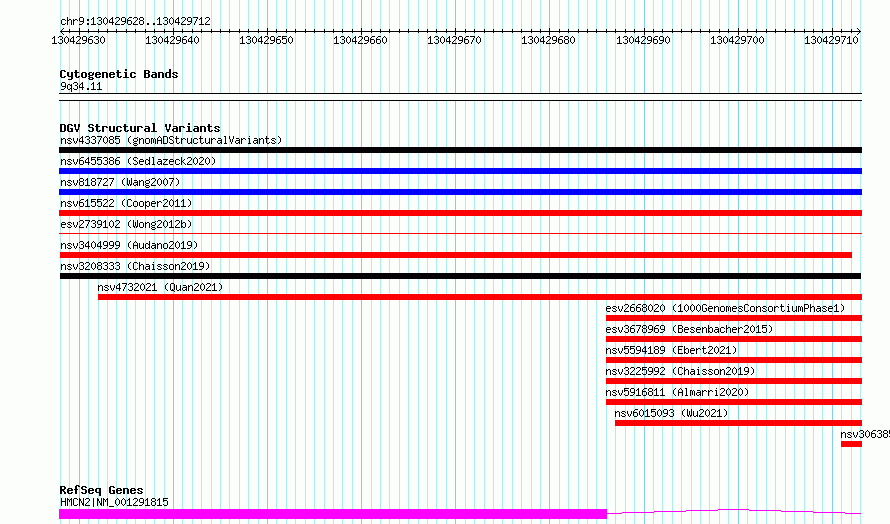The width and height of the screenshot is (890, 524).
Task: Click the blue nsv6455386 variant bar
Action: [460, 171]
